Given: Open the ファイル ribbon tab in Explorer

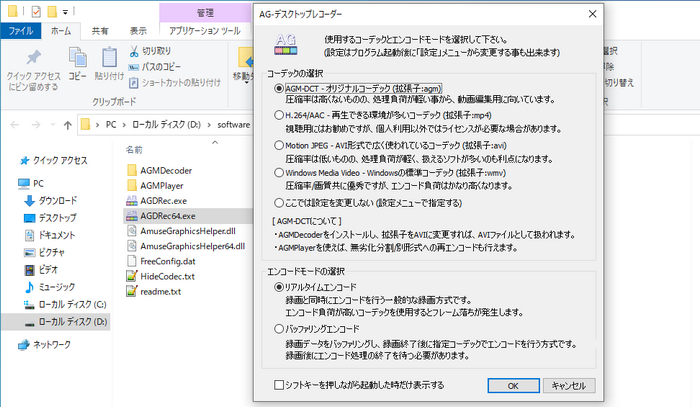Looking at the screenshot, I should click(x=21, y=31).
